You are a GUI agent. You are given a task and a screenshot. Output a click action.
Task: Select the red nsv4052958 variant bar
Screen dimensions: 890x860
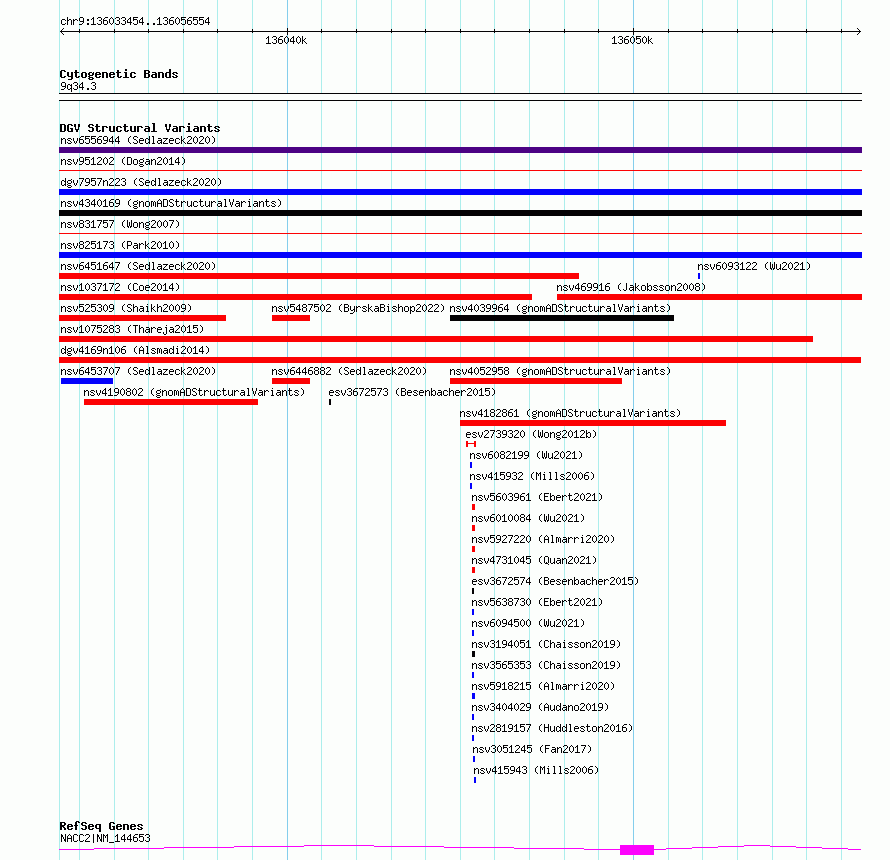(x=536, y=381)
